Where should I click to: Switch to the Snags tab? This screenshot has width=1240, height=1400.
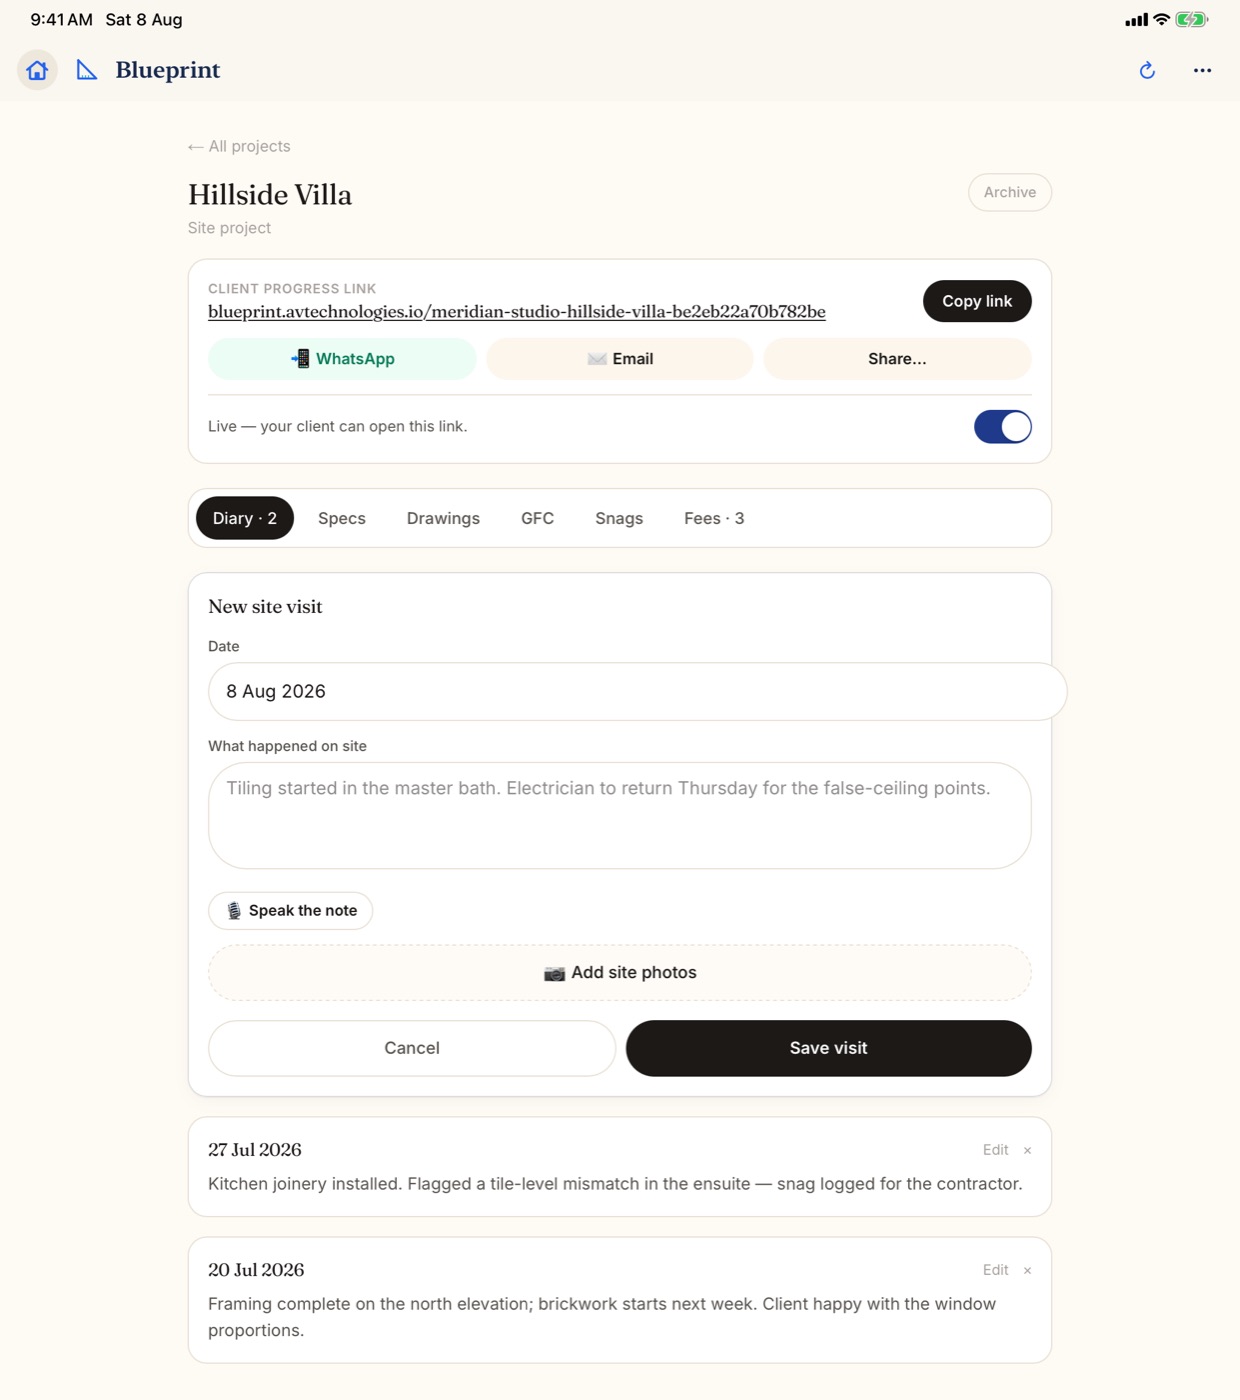619,518
